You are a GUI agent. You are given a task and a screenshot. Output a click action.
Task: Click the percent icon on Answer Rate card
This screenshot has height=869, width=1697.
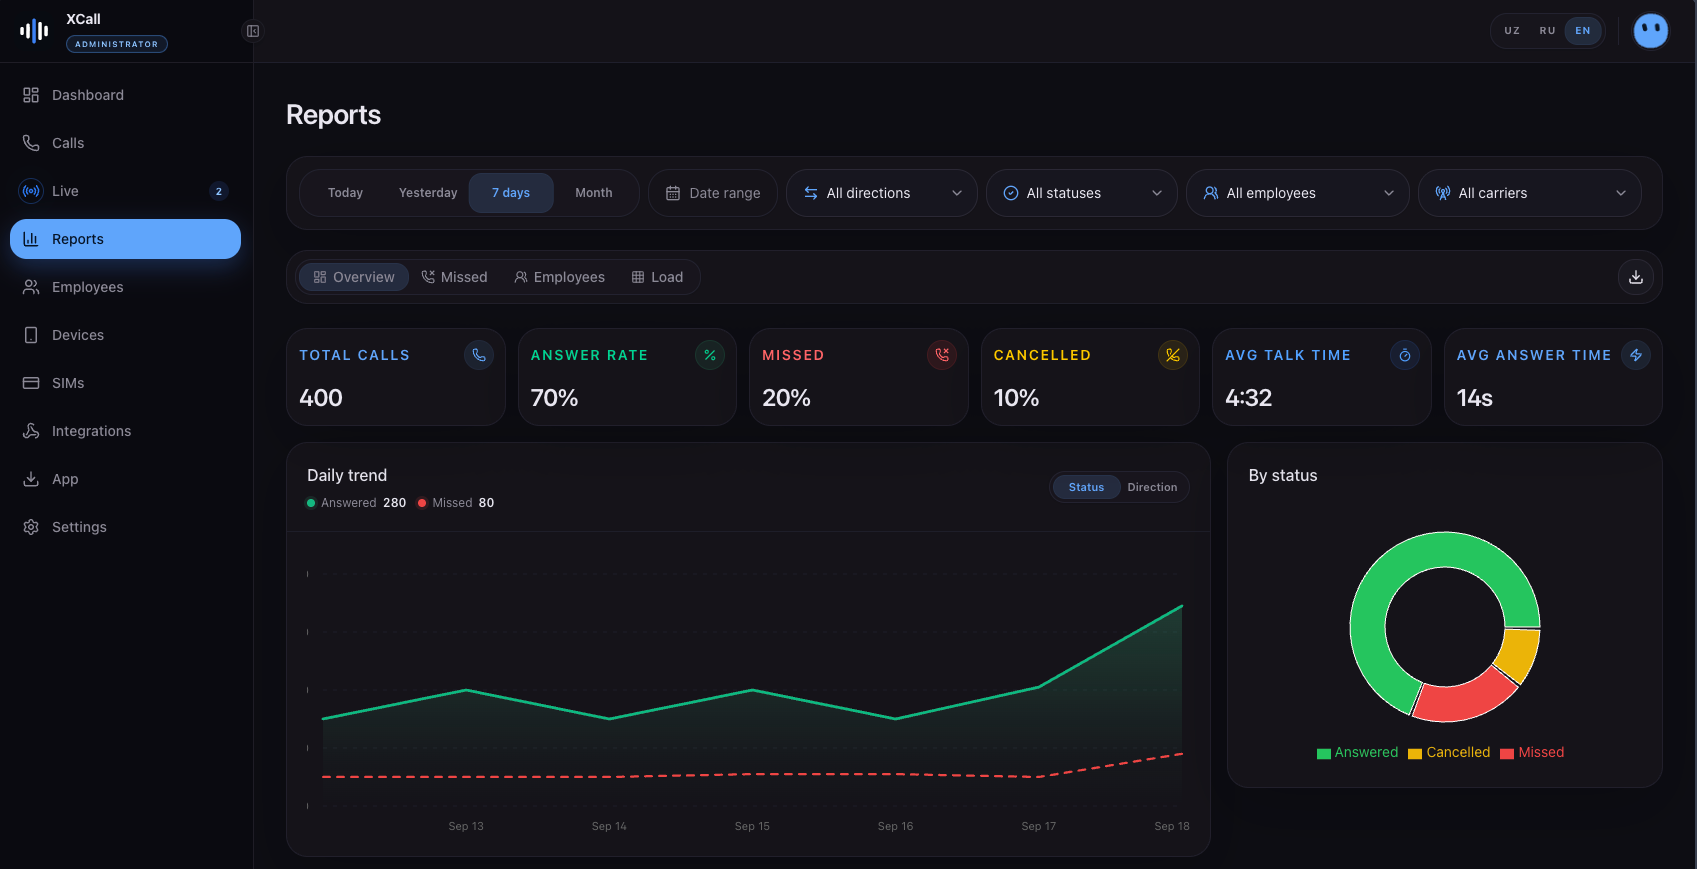[710, 355]
